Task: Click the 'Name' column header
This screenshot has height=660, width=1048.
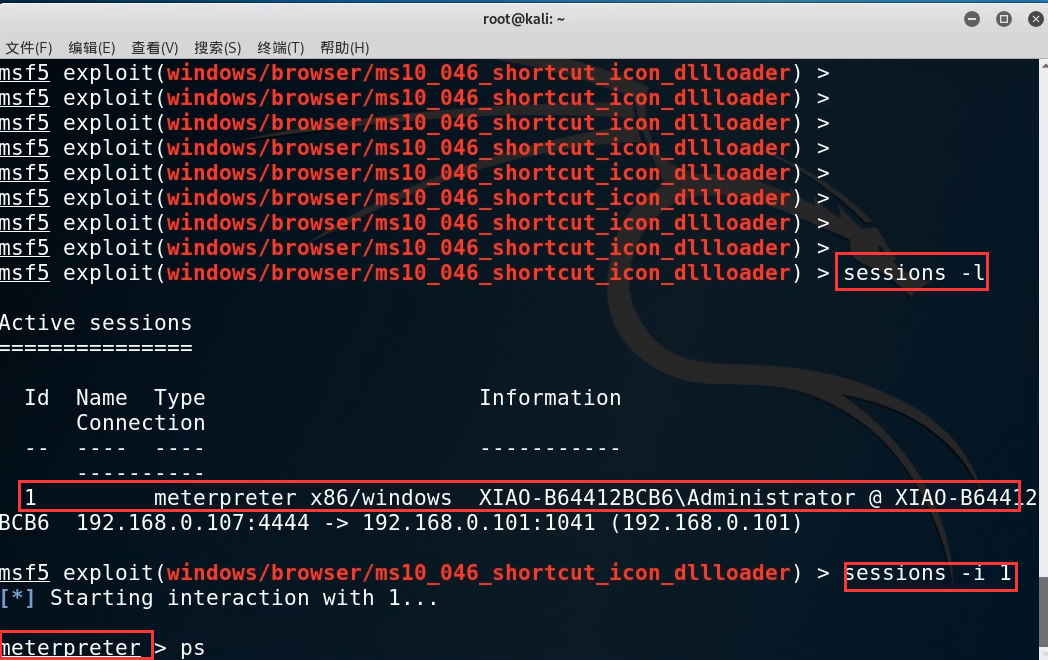Action: [x=102, y=398]
